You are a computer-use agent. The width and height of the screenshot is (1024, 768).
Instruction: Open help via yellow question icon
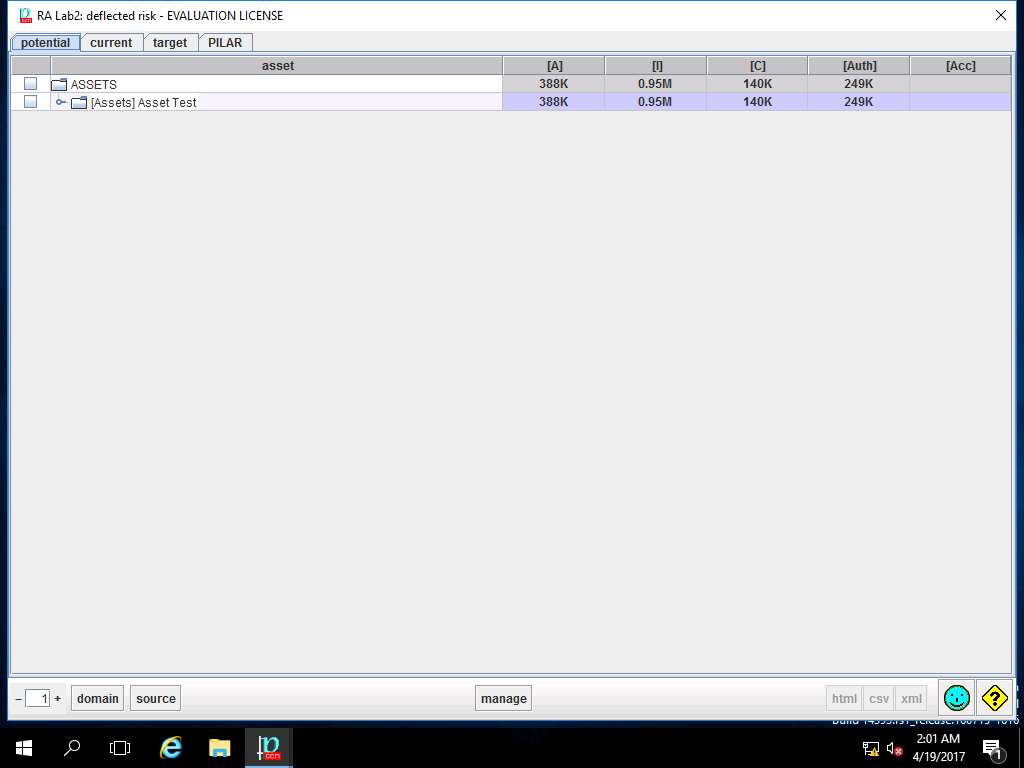pos(994,698)
